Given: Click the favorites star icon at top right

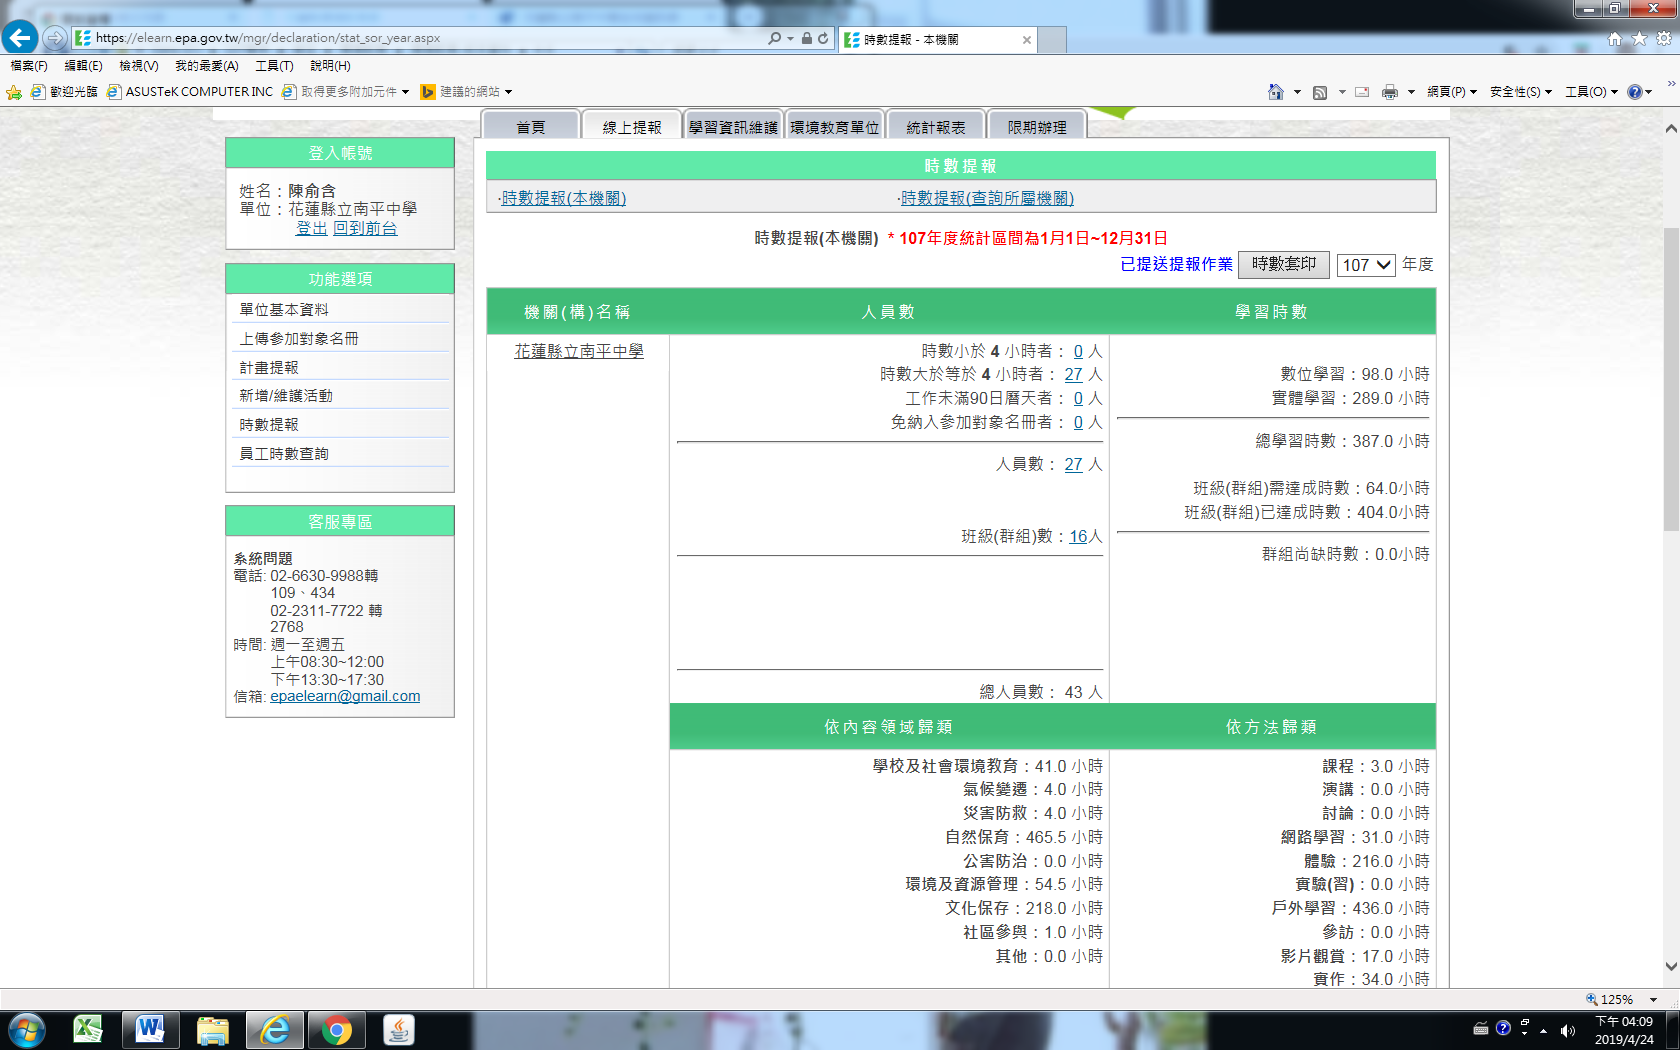Looking at the screenshot, I should tap(1639, 38).
